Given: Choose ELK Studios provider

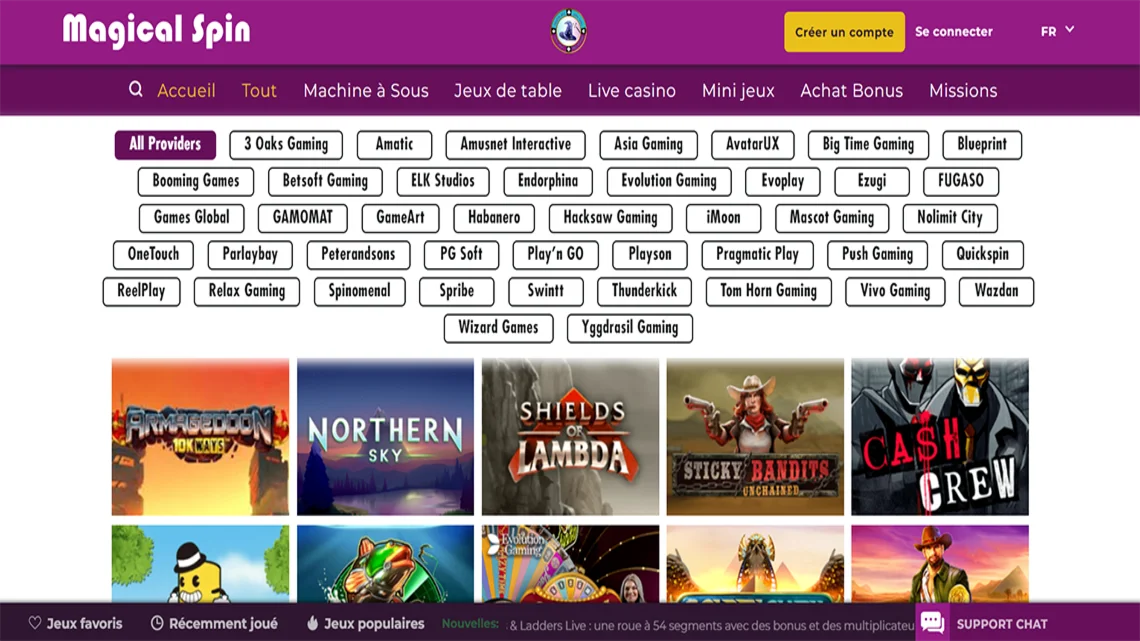Looking at the screenshot, I should (443, 181).
